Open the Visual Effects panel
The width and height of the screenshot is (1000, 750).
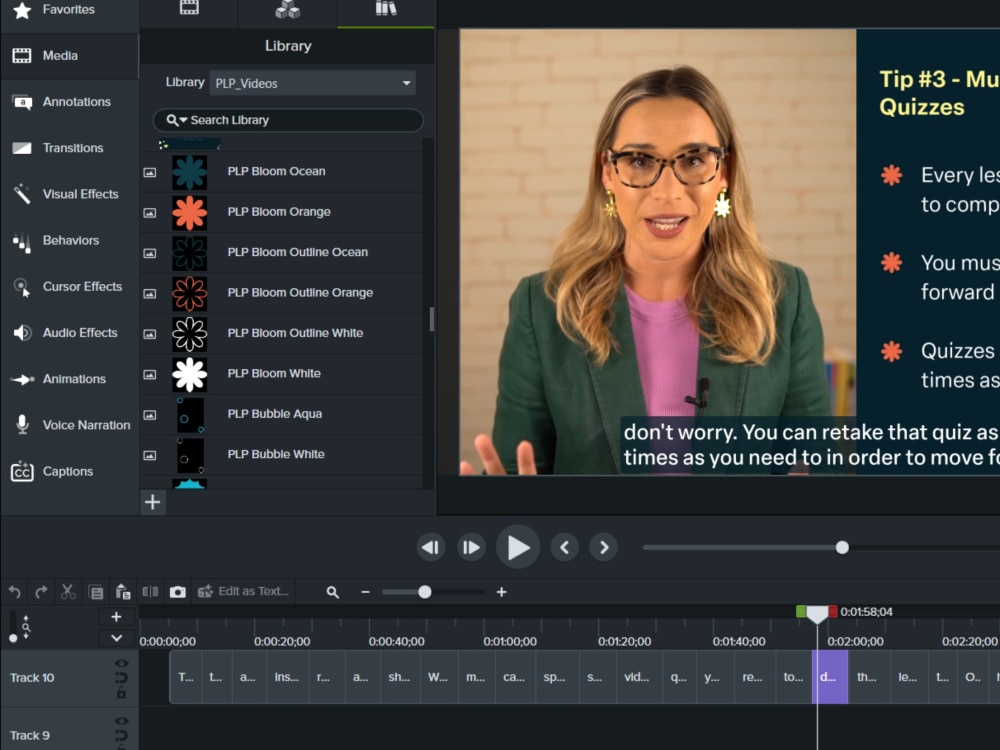[x=68, y=194]
